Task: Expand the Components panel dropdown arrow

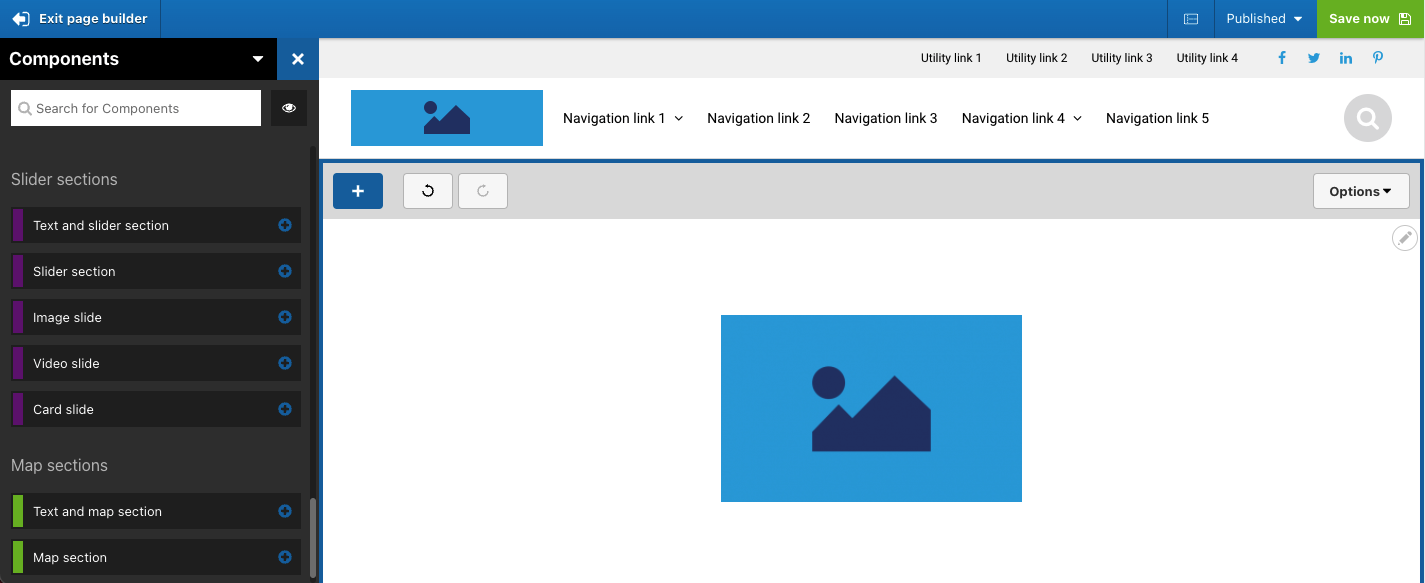Action: coord(258,59)
